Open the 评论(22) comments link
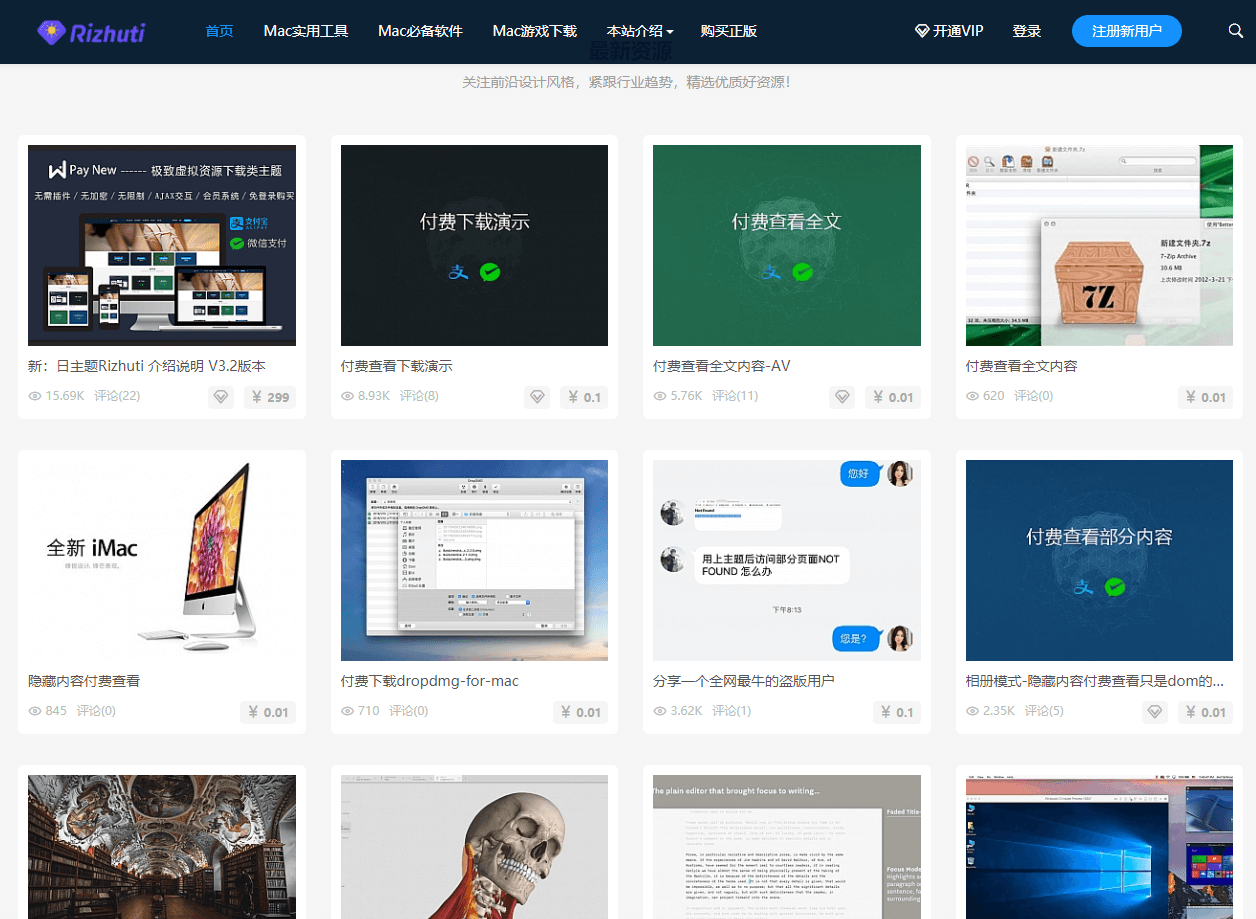Viewport: 1256px width, 919px height. point(117,396)
